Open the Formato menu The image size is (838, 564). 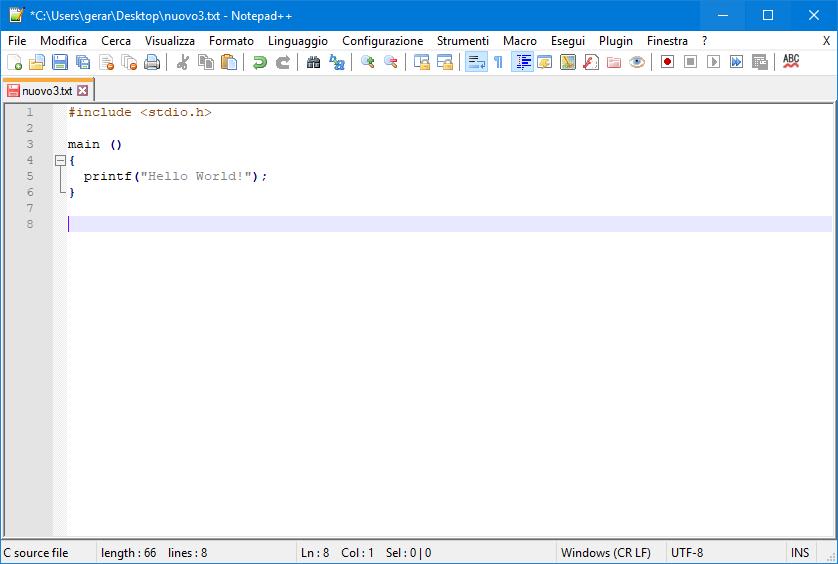(231, 41)
